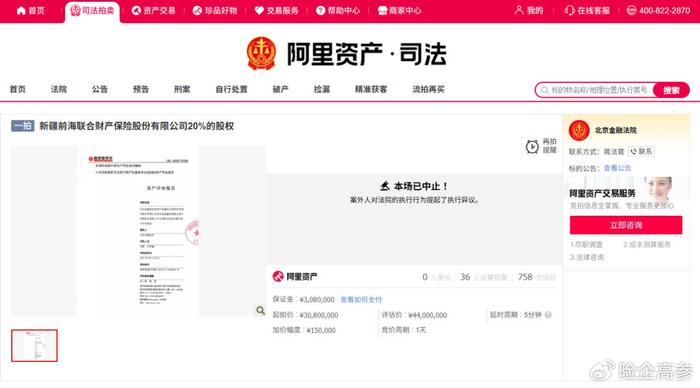Screen dimensions: 700x388
Task: Open 法院 in the sub navigation
Action: tap(59, 89)
